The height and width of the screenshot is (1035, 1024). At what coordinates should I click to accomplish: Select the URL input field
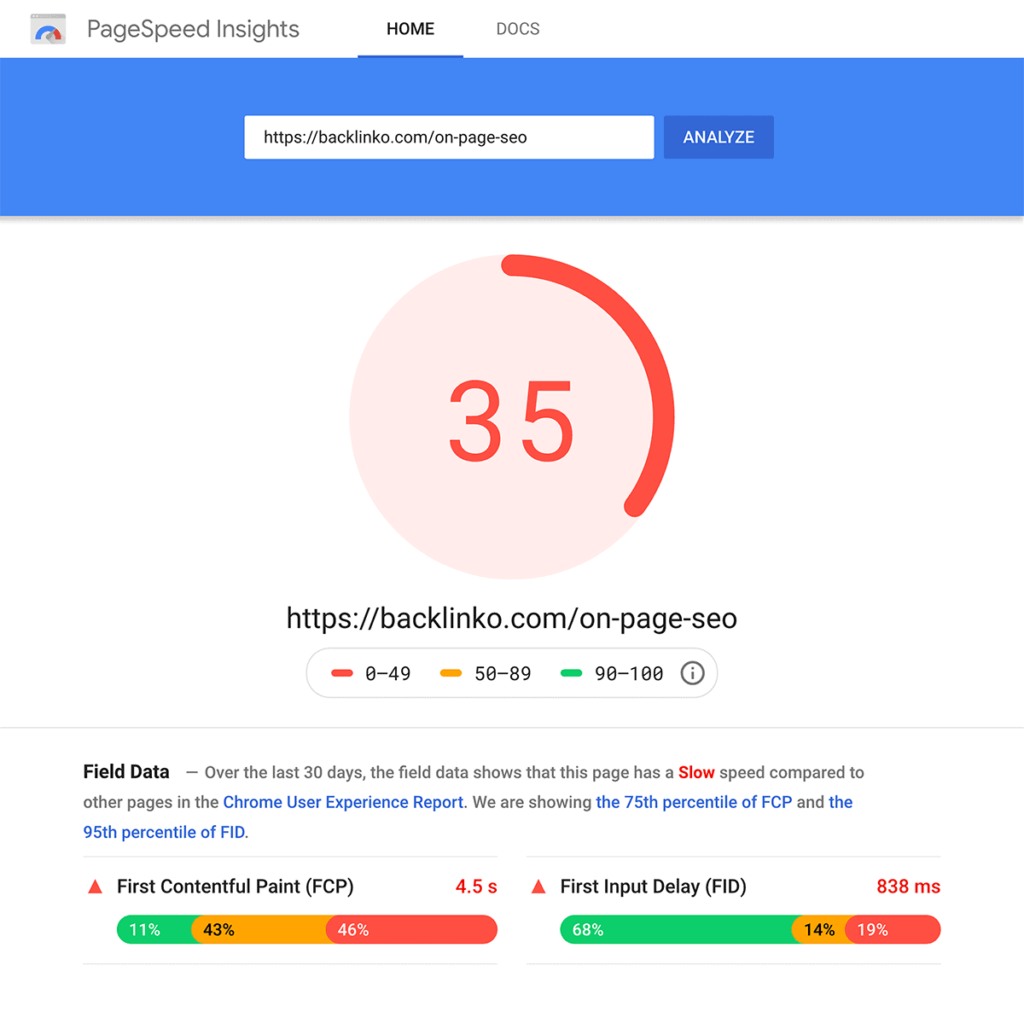point(448,137)
